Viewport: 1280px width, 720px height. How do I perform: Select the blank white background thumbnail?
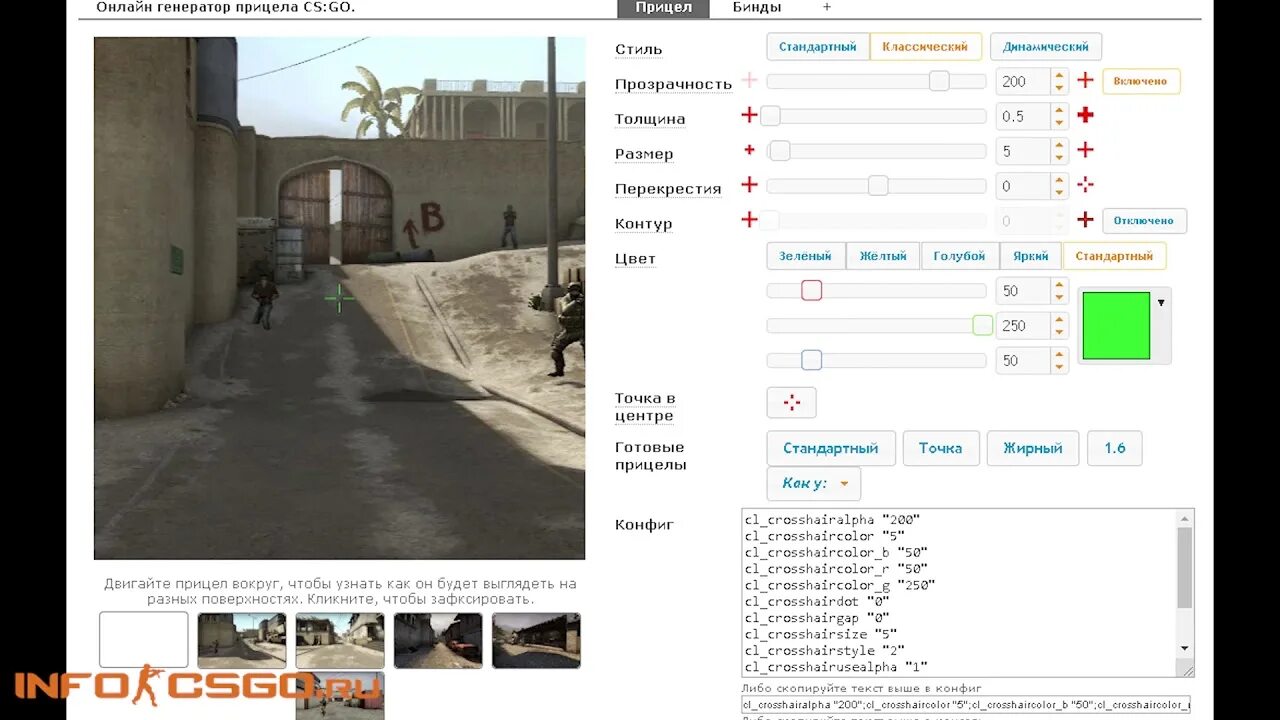144,640
